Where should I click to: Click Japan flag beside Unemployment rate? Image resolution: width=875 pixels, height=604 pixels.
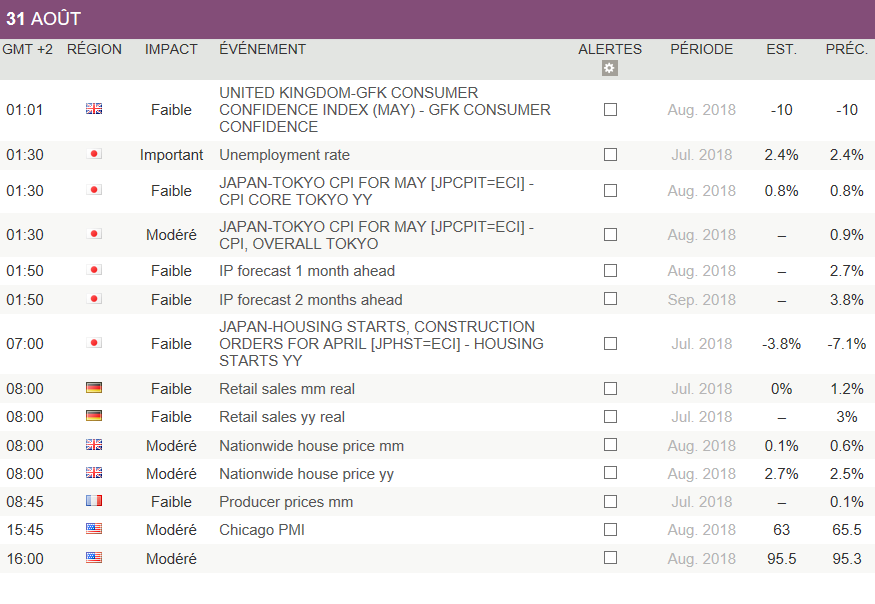94,155
